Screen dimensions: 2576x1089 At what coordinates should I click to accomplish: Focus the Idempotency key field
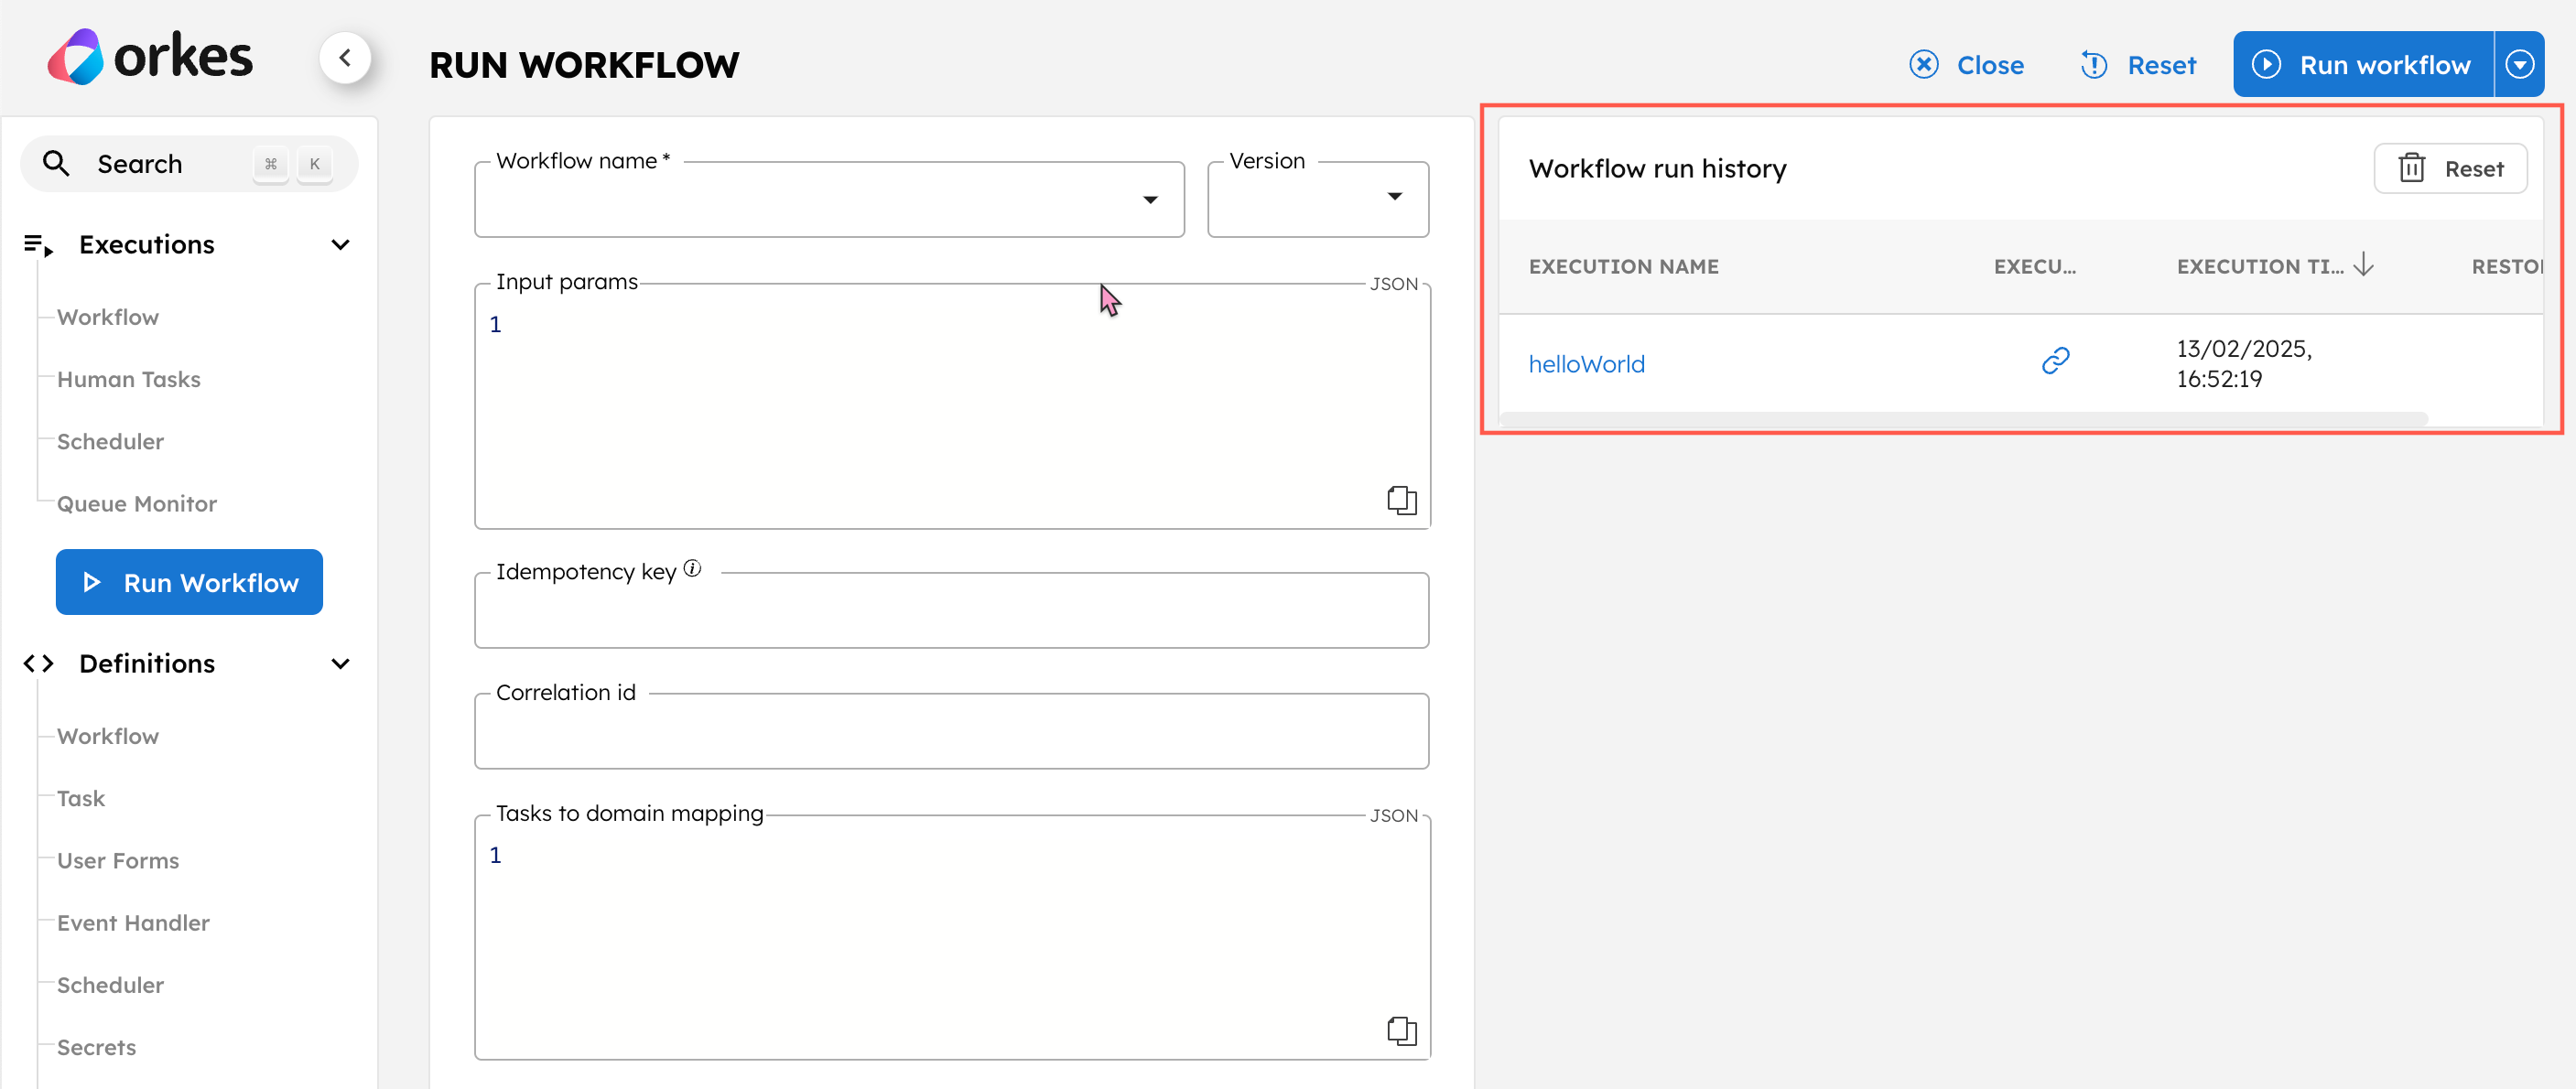[952, 610]
